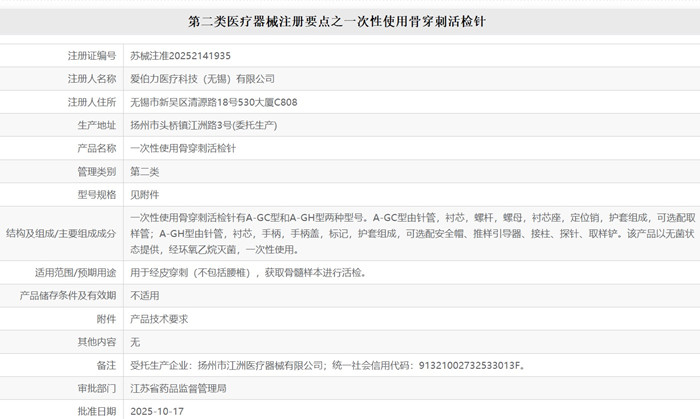Select the label 注册证编号
This screenshot has height=419, width=700.
click(92, 56)
